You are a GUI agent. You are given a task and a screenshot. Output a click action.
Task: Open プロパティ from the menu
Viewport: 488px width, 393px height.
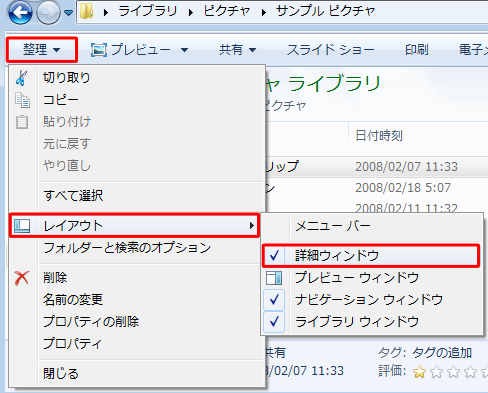137,343
